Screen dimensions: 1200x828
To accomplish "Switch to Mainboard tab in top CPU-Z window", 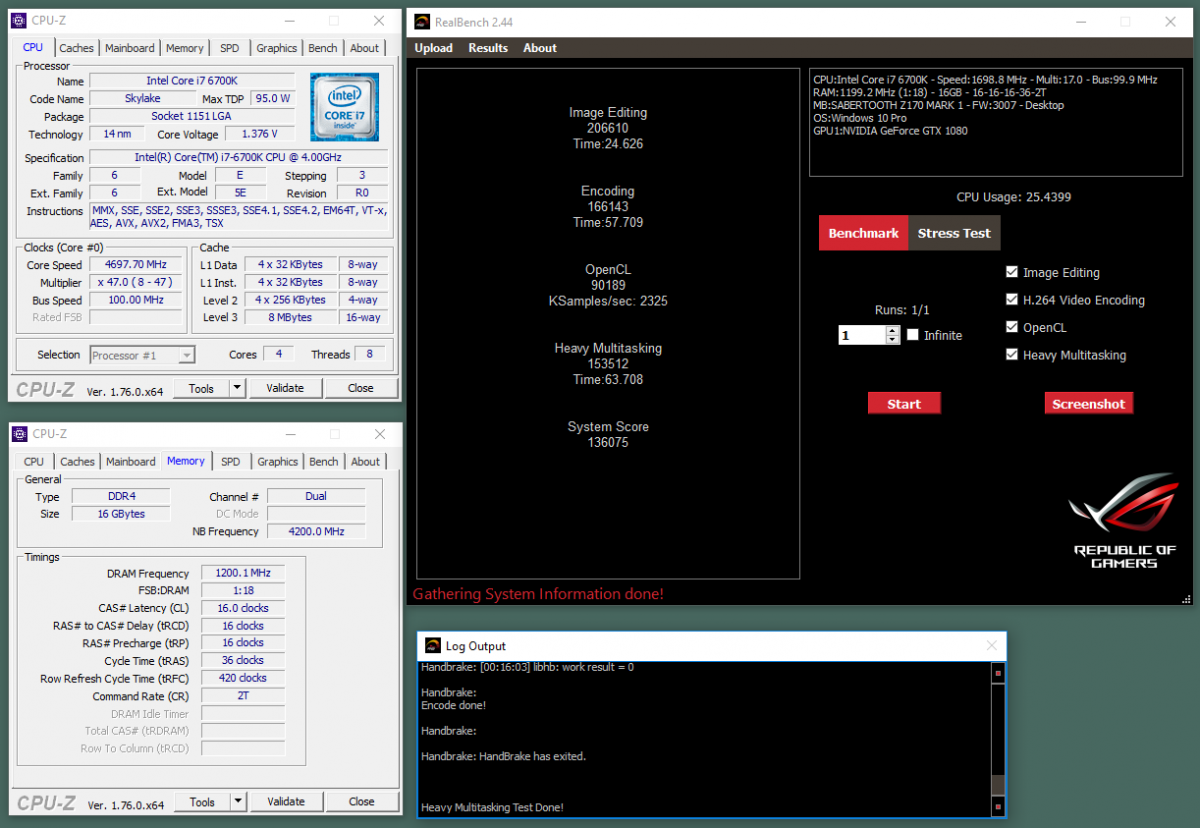I will 130,48.
